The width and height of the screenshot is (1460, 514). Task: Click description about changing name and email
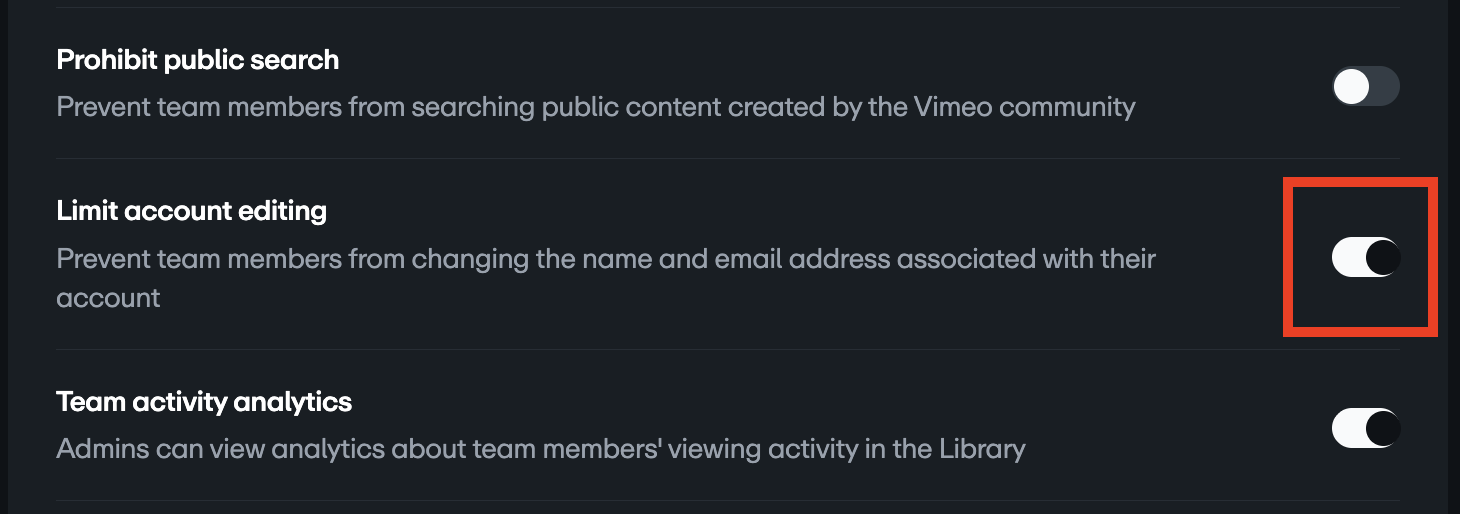point(605,260)
